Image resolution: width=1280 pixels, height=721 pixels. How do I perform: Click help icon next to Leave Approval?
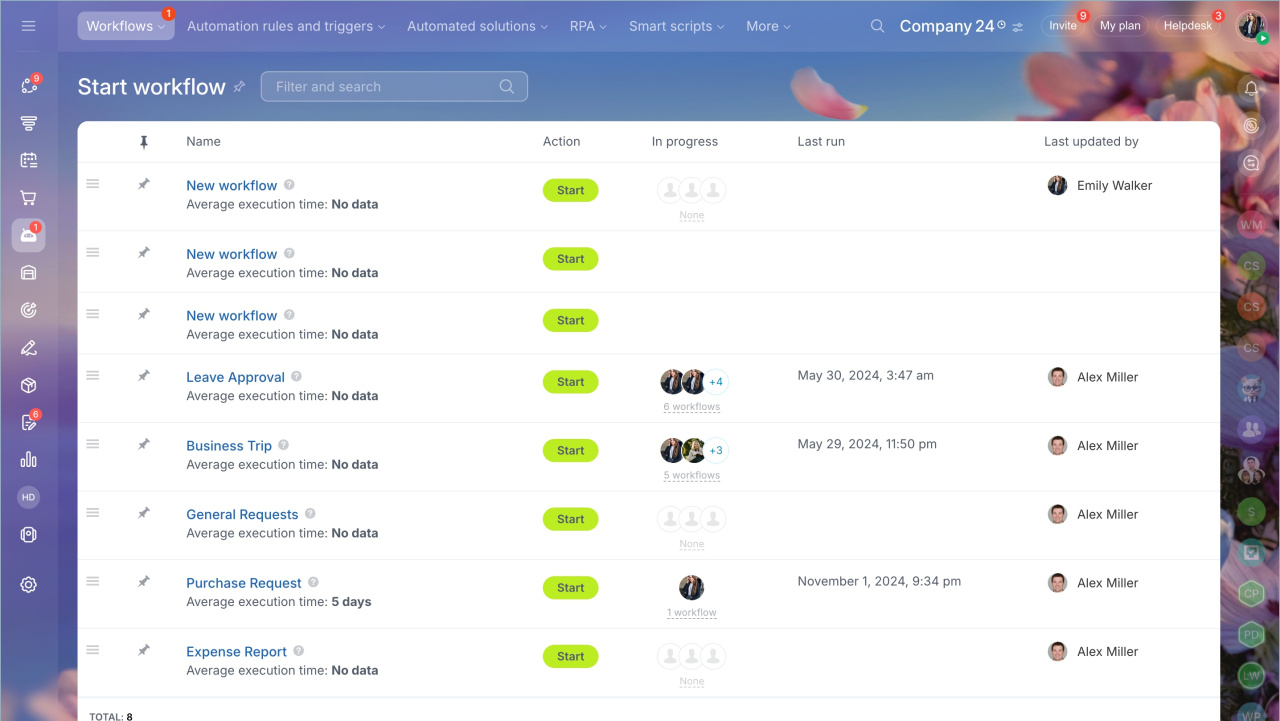coord(296,377)
